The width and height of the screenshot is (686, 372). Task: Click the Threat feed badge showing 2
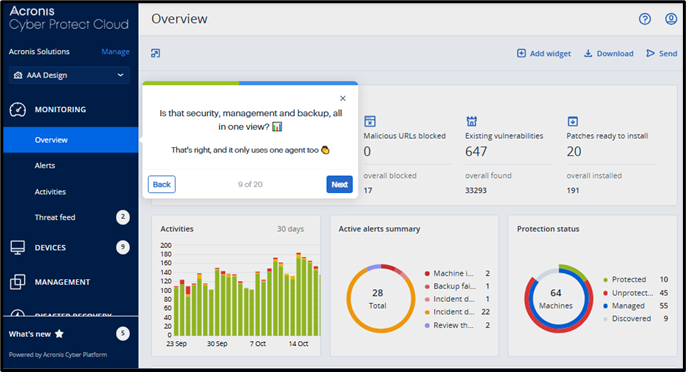[x=123, y=217]
